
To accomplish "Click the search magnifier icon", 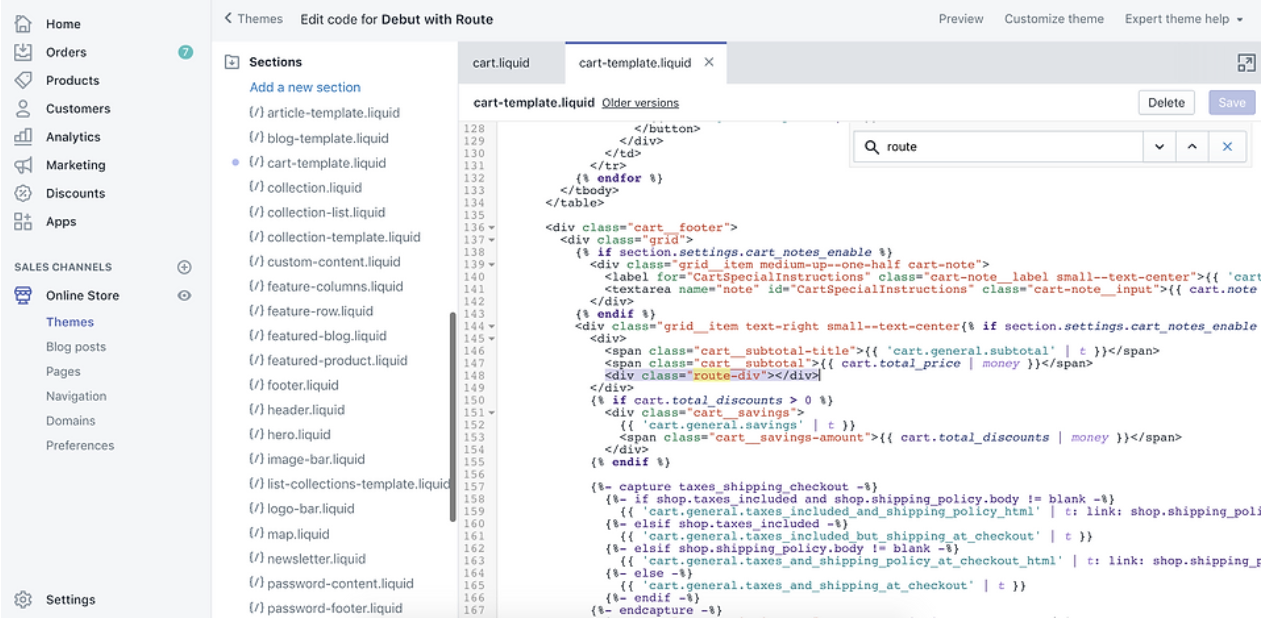I will [x=872, y=146].
